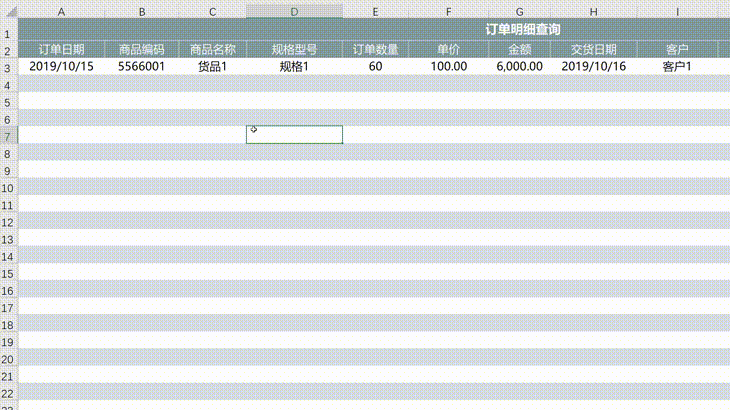Screen dimensions: 730x410
Task: Select the 规格型号 header cell
Action: (294, 49)
